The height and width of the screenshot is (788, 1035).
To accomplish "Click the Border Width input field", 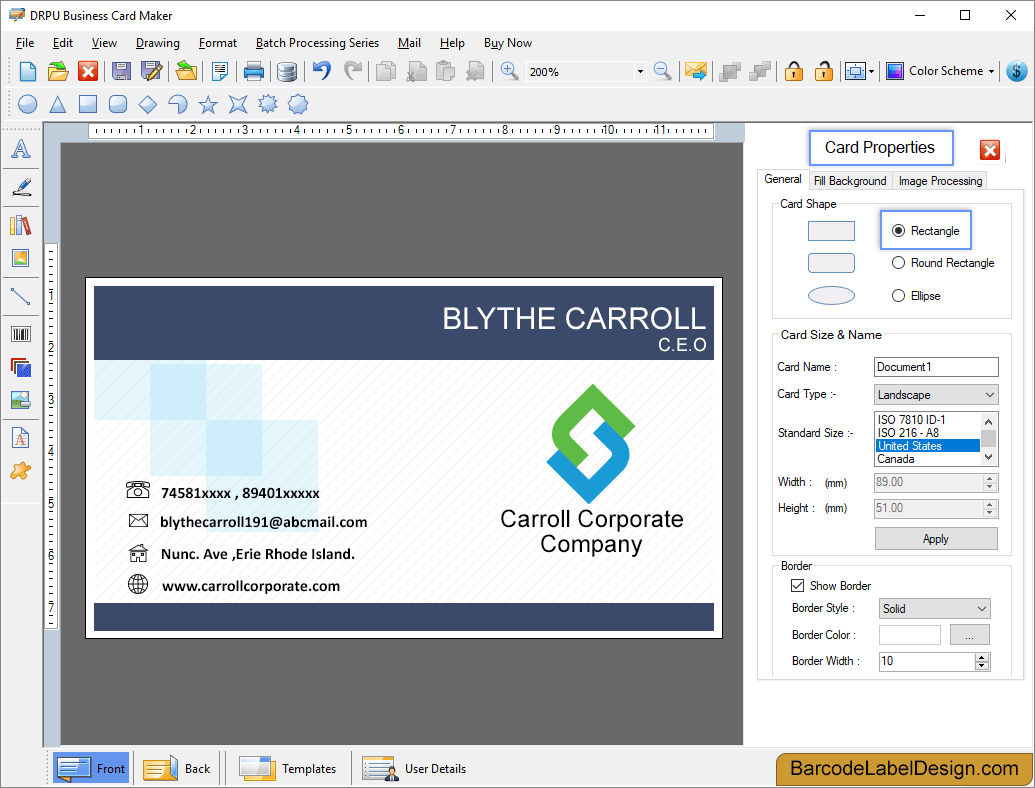I will point(927,661).
